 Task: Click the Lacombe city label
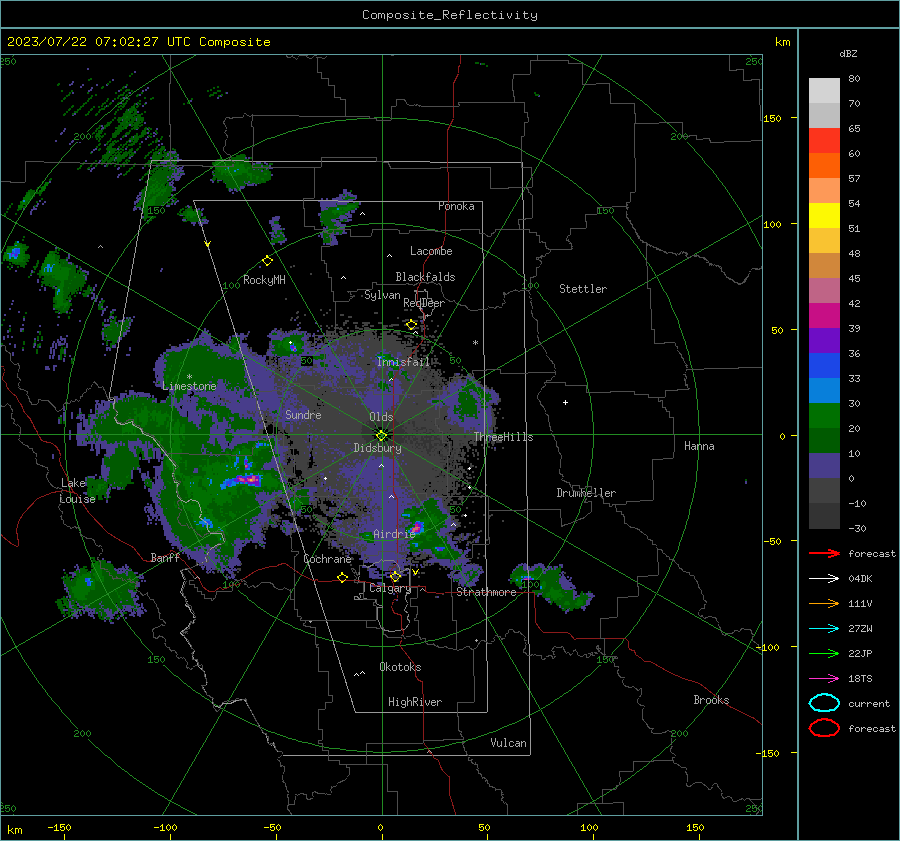(431, 251)
